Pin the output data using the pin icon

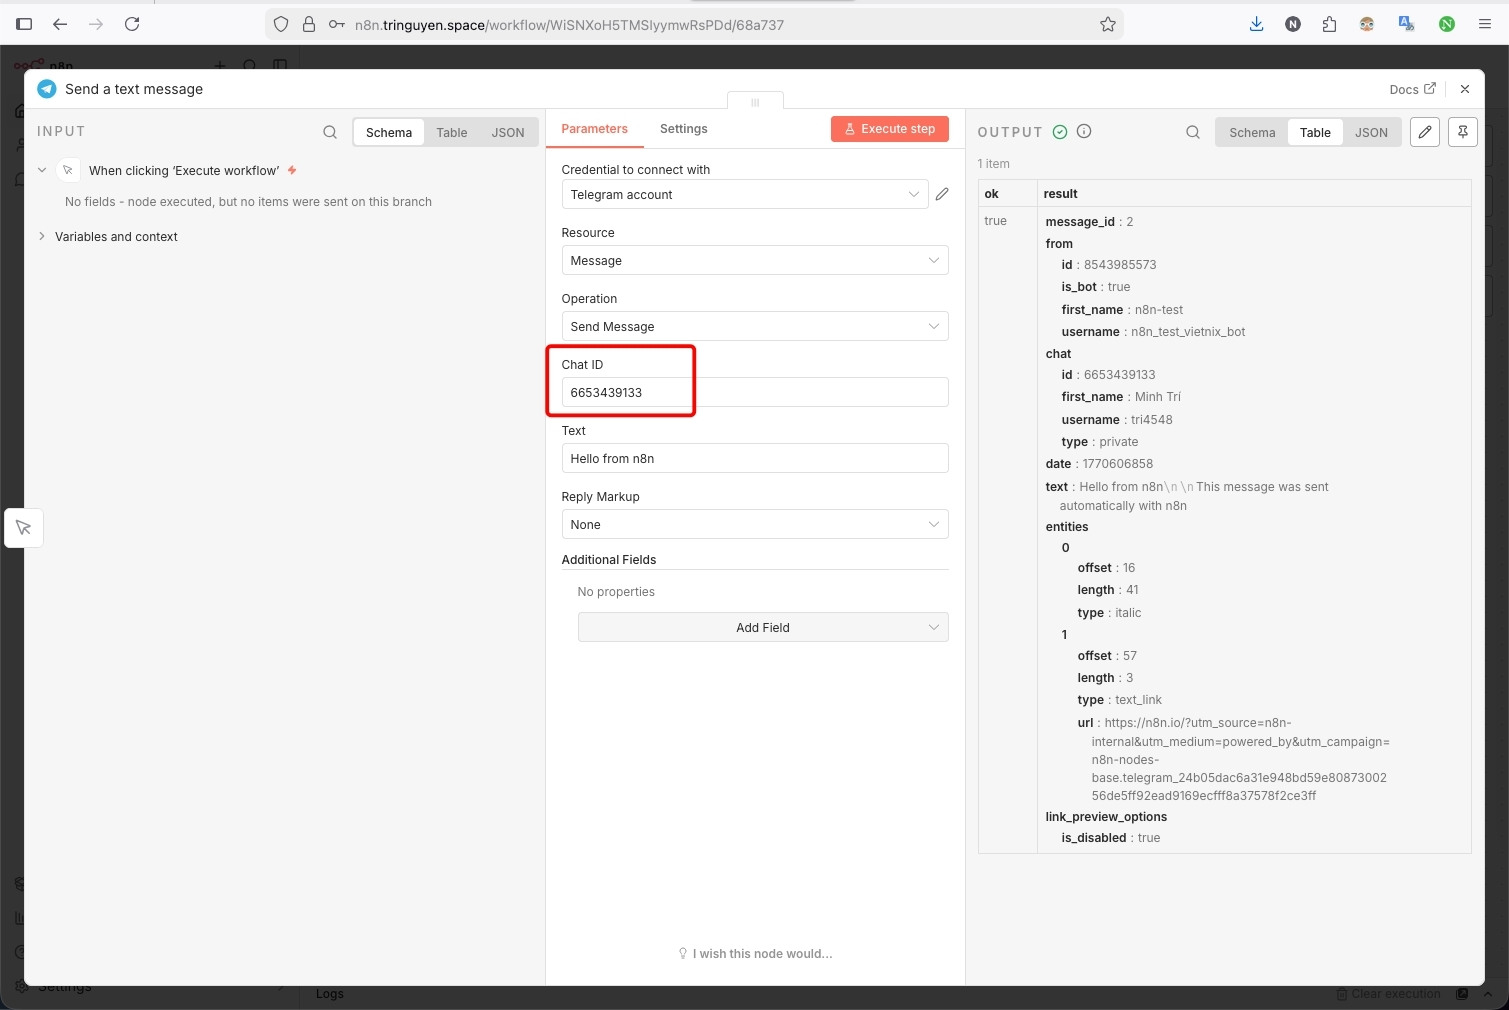[1462, 131]
